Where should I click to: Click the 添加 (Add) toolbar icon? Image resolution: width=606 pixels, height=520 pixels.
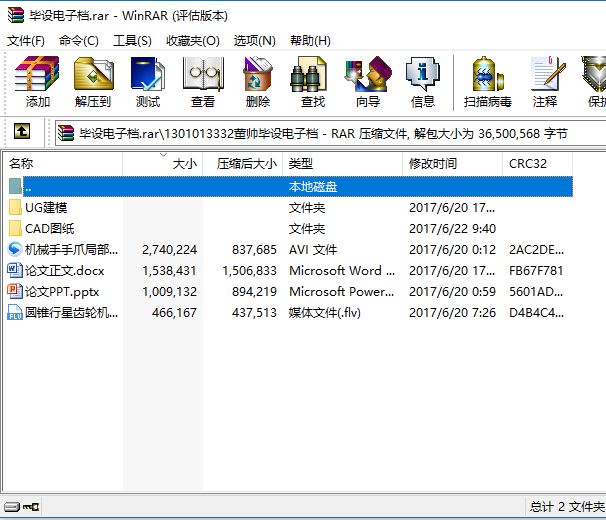point(37,74)
